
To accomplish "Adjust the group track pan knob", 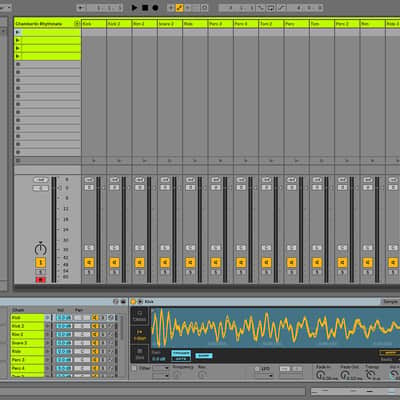I will click(40, 249).
